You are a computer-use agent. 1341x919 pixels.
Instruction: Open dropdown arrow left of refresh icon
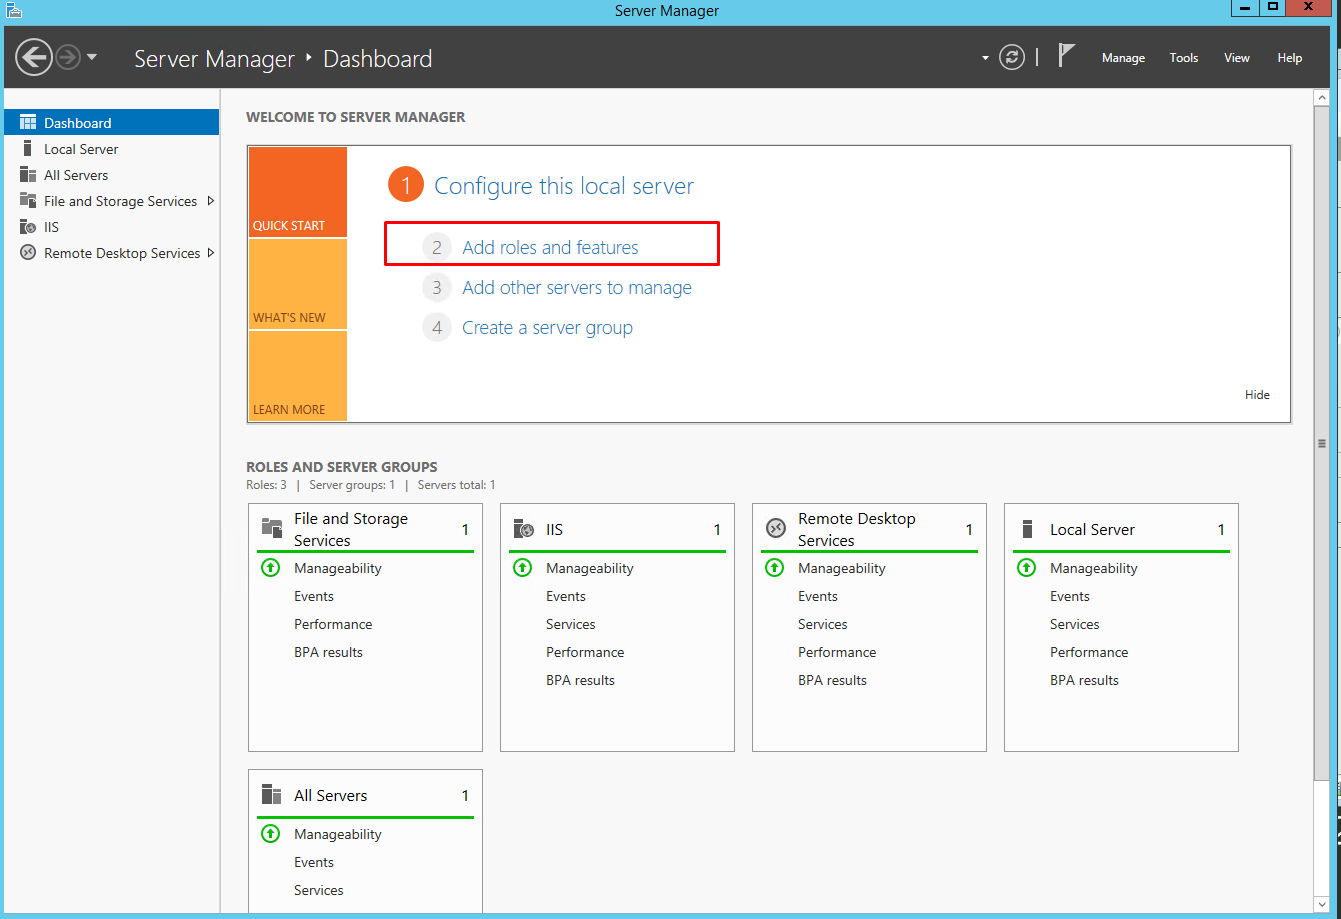[x=985, y=58]
